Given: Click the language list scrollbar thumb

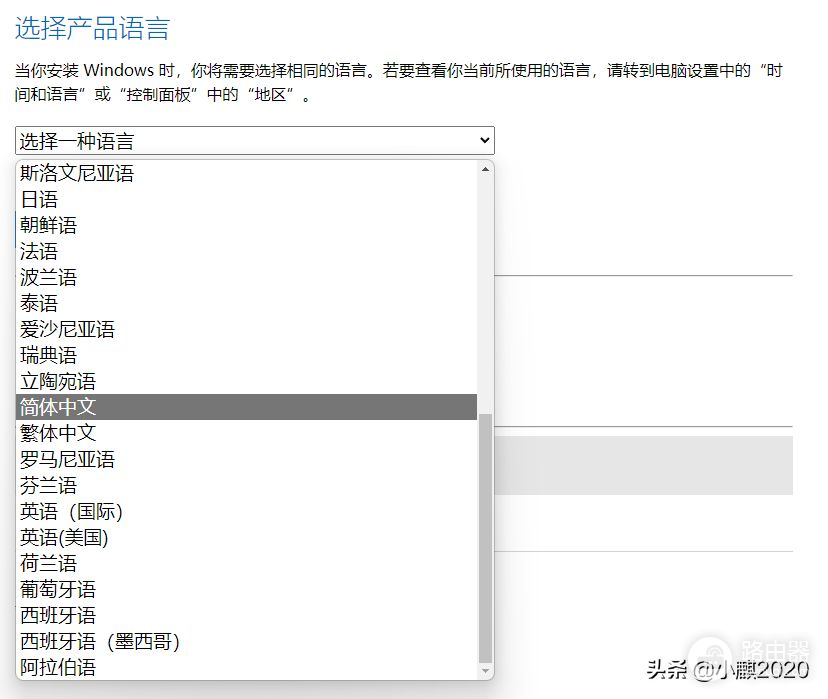Looking at the screenshot, I should (x=485, y=537).
